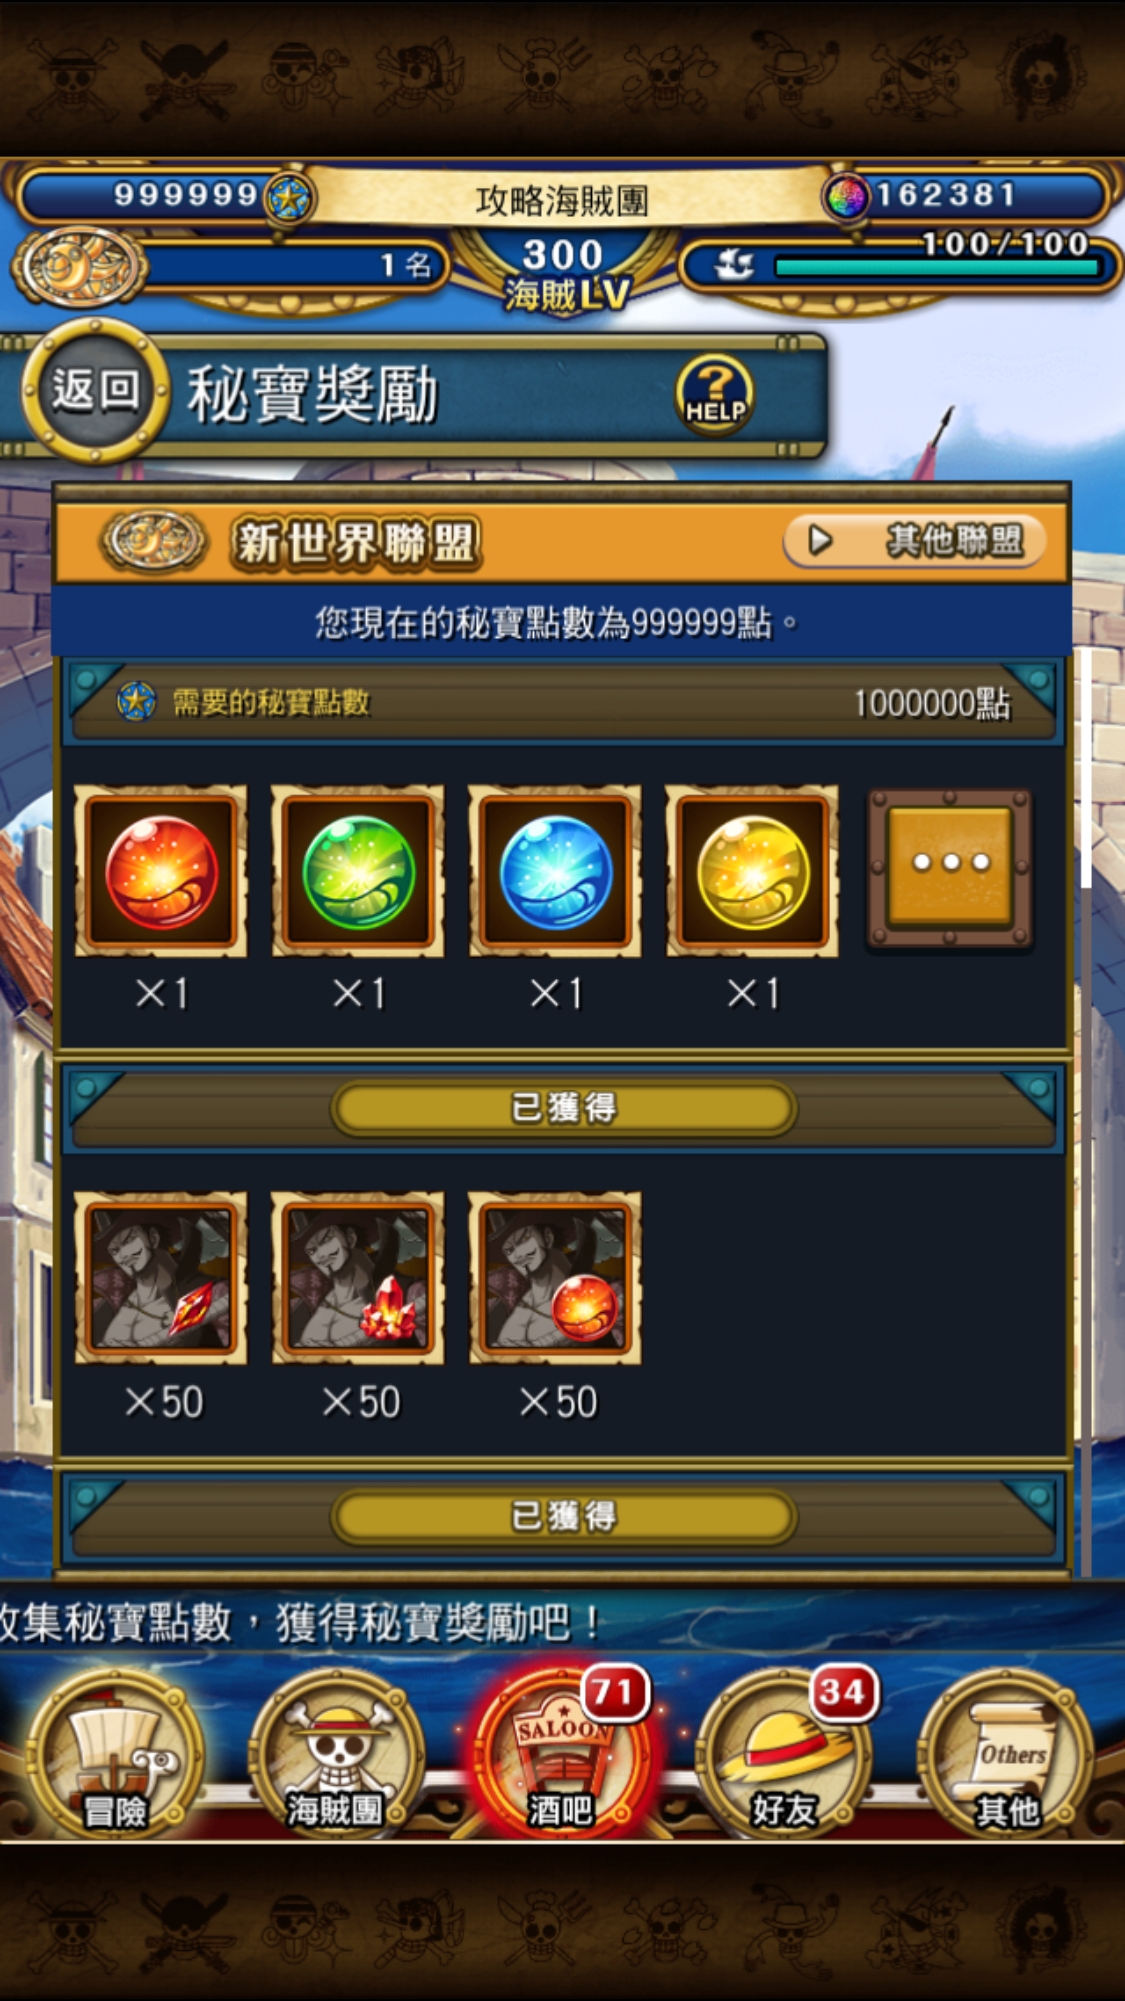Open the 好友 friends straw hat tab
Screen dimensions: 1125x2001
click(784, 1755)
